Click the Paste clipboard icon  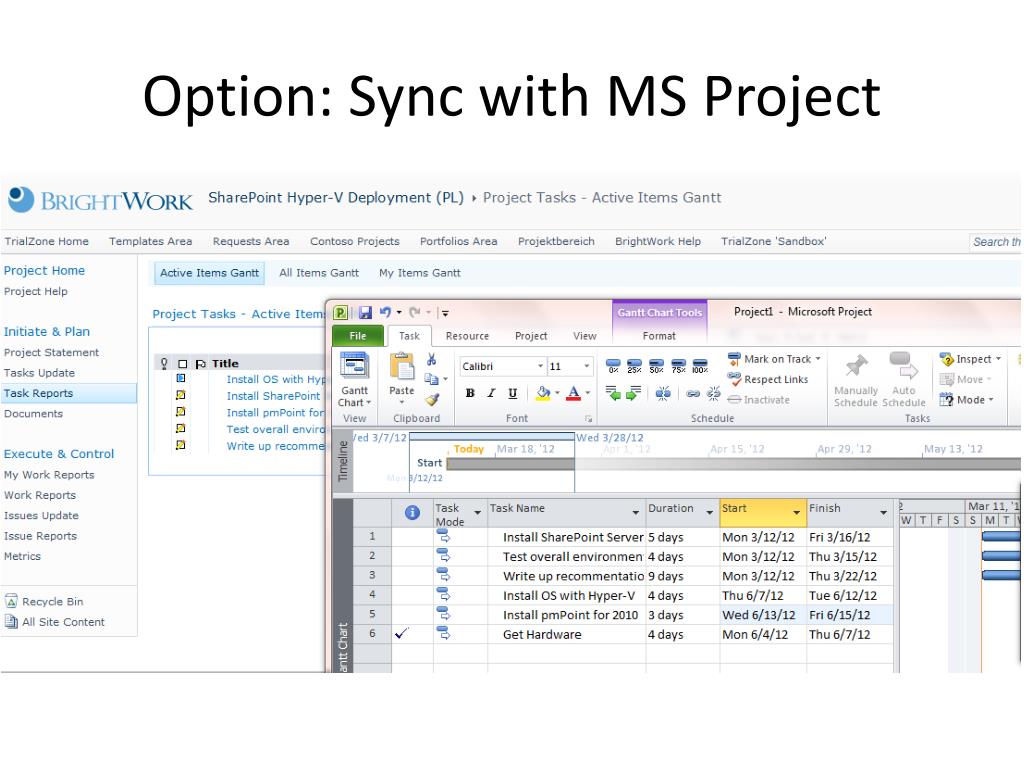point(402,367)
